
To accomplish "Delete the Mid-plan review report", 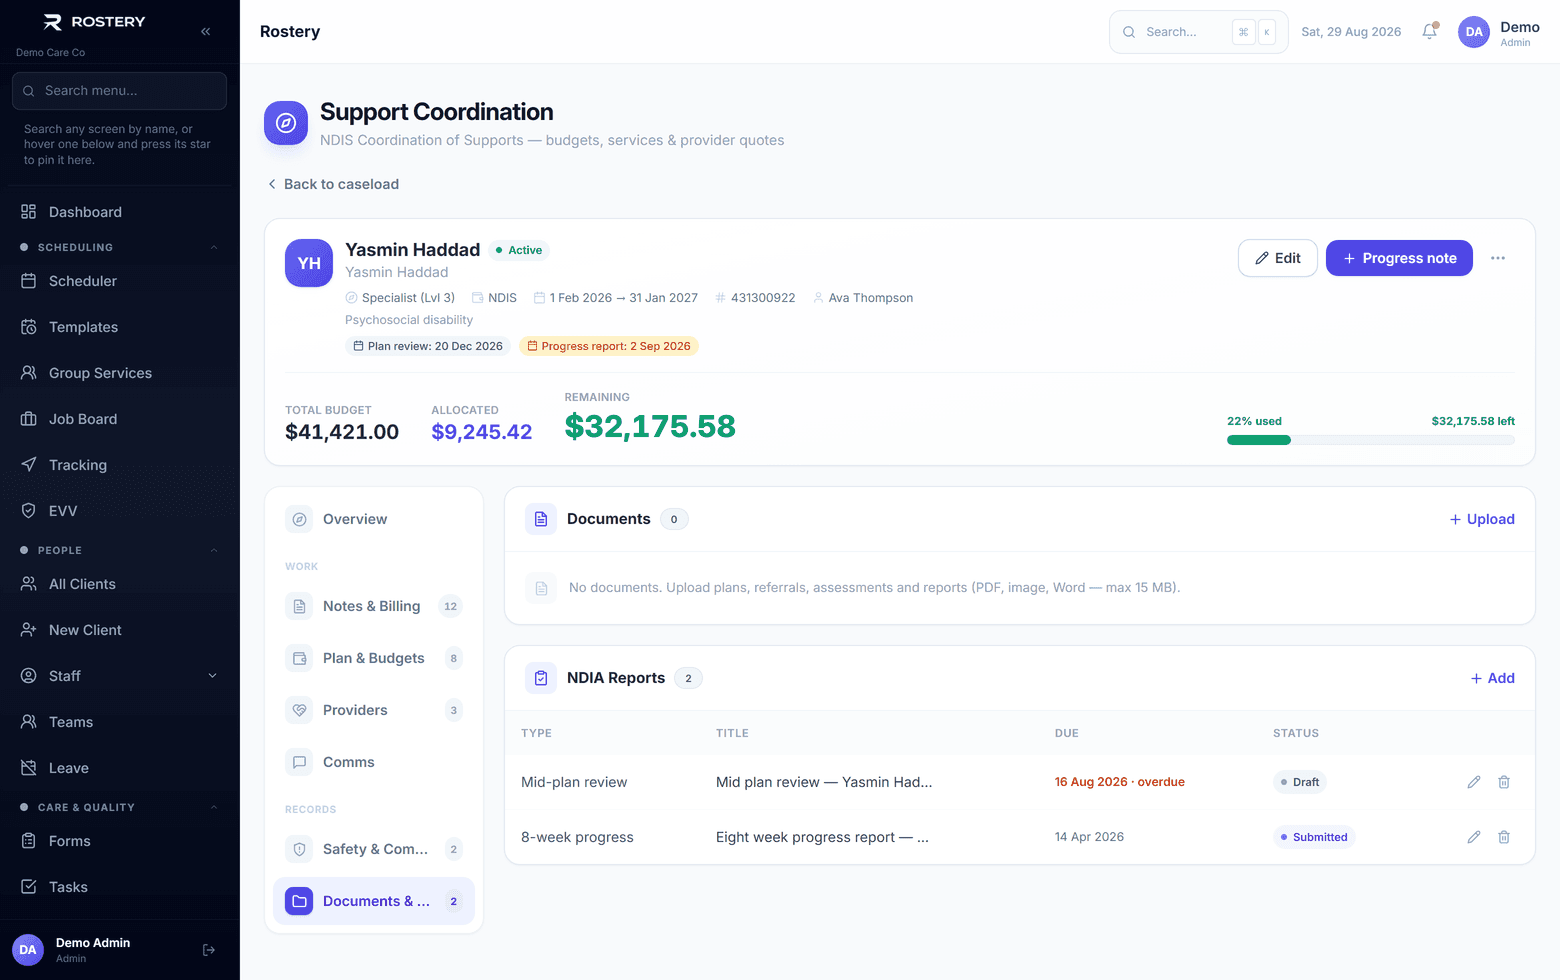I will [x=1504, y=782].
